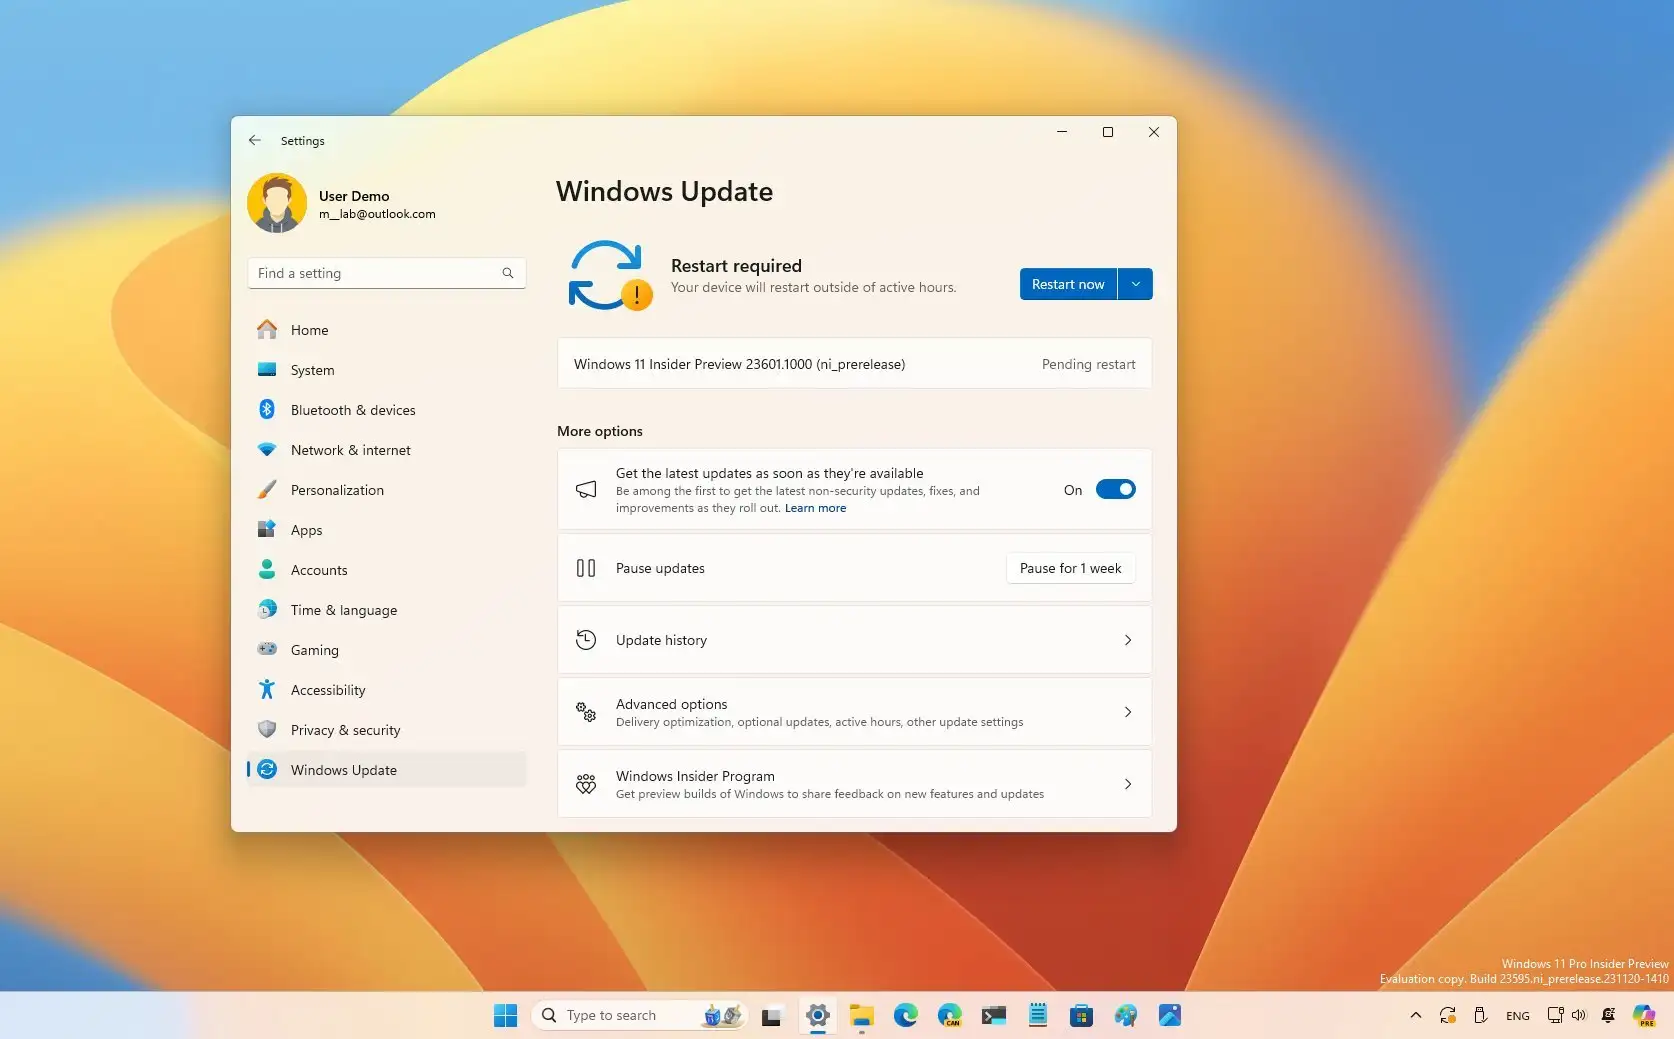Show hidden tray icons with the chevron
This screenshot has height=1039, width=1674.
(1415, 1015)
